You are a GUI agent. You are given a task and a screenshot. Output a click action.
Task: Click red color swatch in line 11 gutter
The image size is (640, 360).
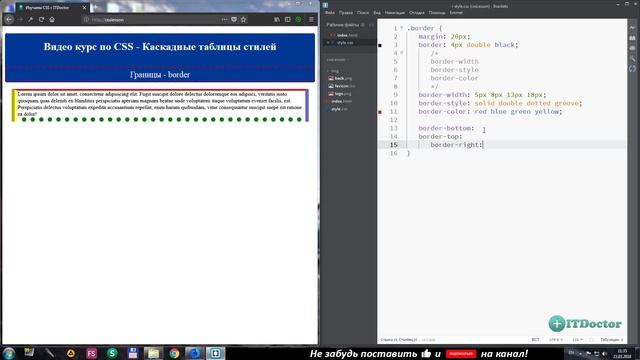[380, 112]
